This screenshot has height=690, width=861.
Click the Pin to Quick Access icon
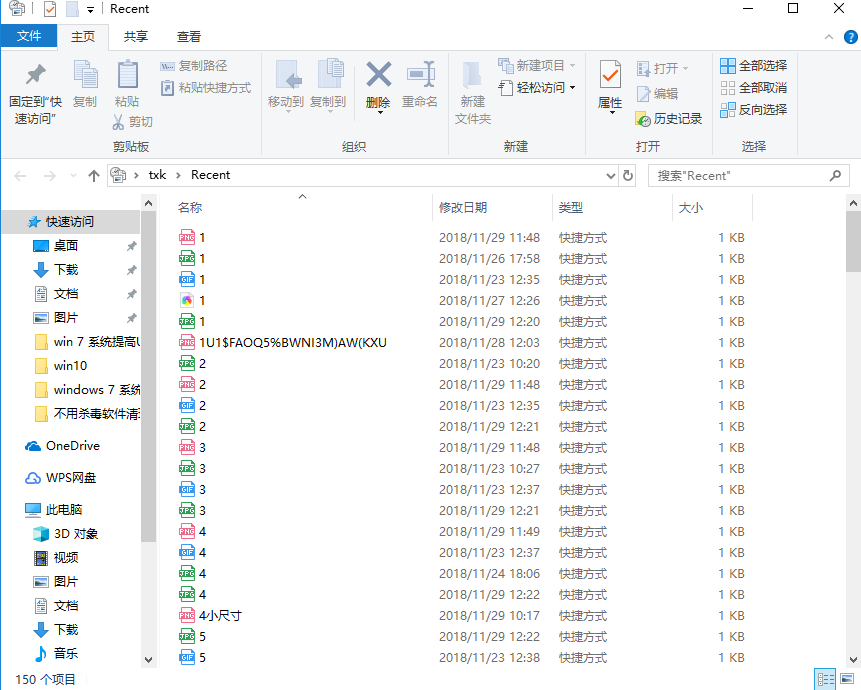tap(35, 77)
